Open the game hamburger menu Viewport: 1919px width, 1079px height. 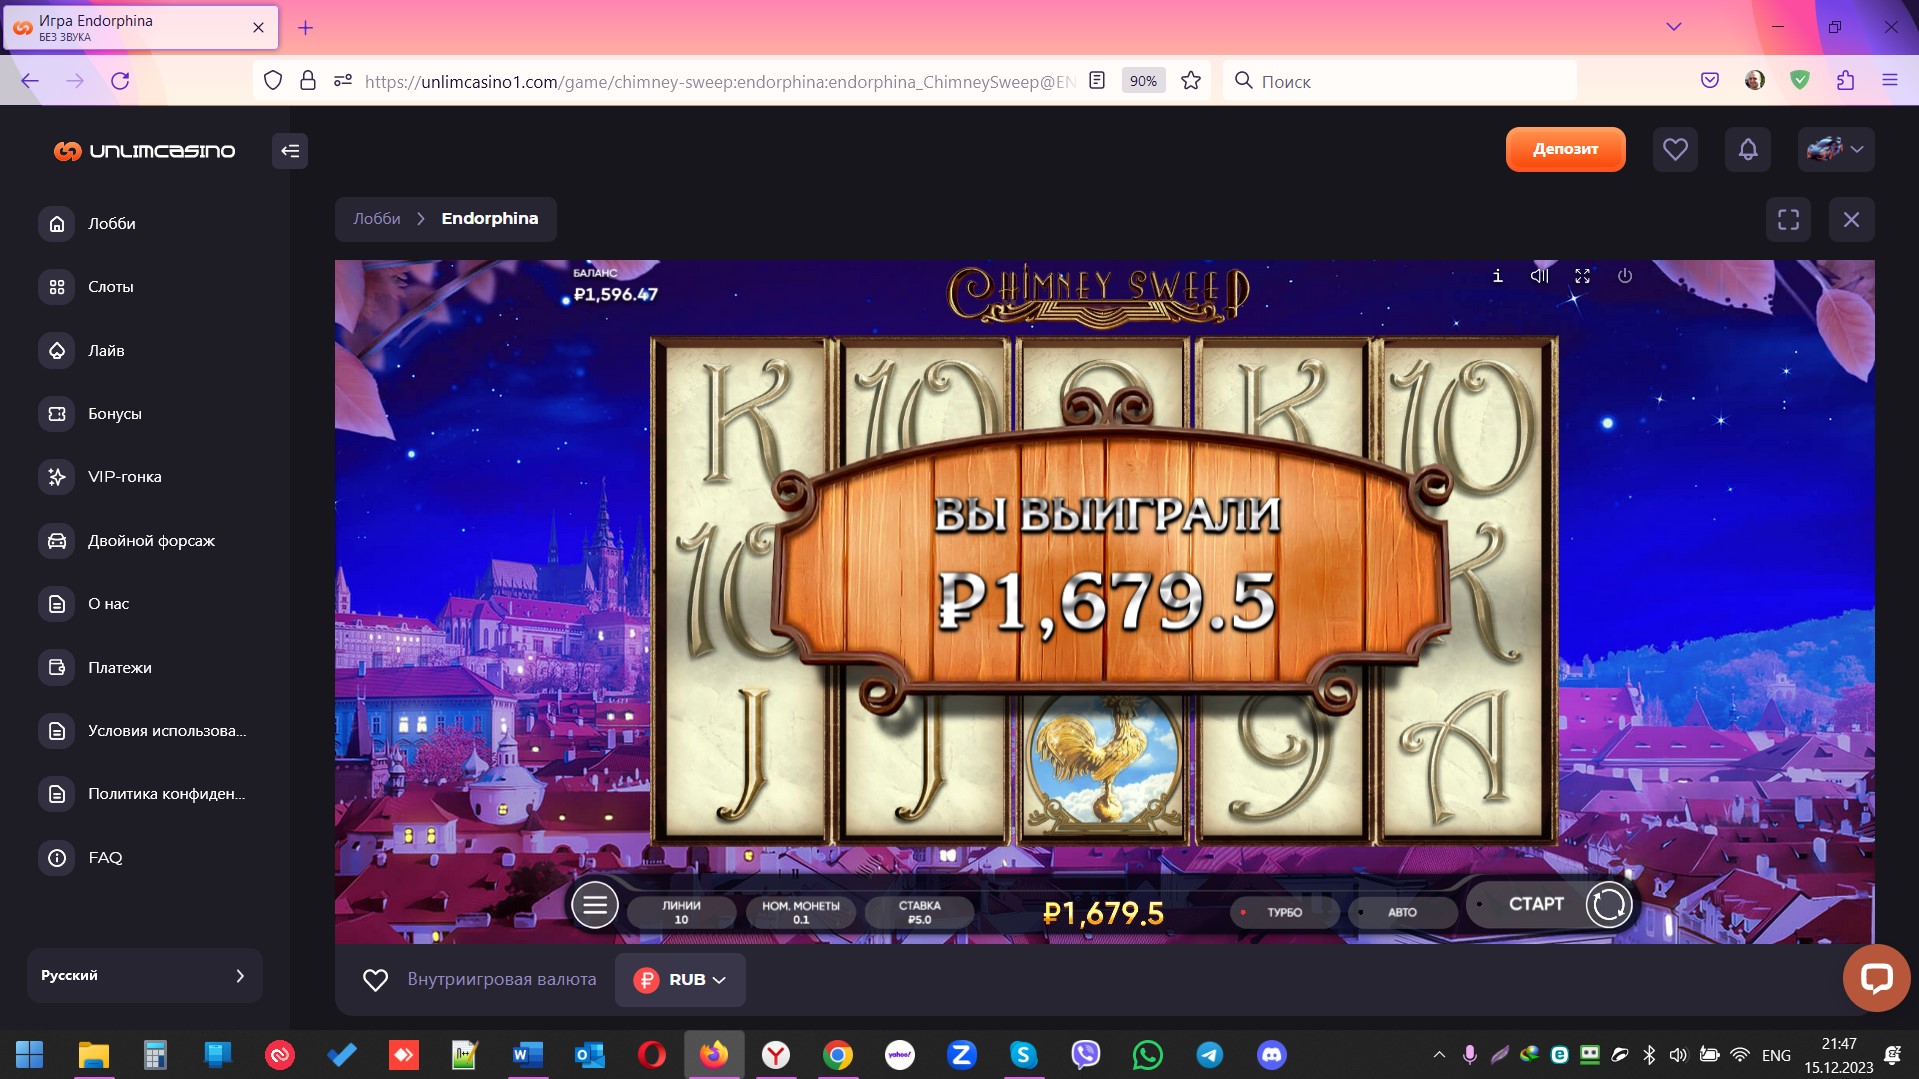click(x=594, y=906)
